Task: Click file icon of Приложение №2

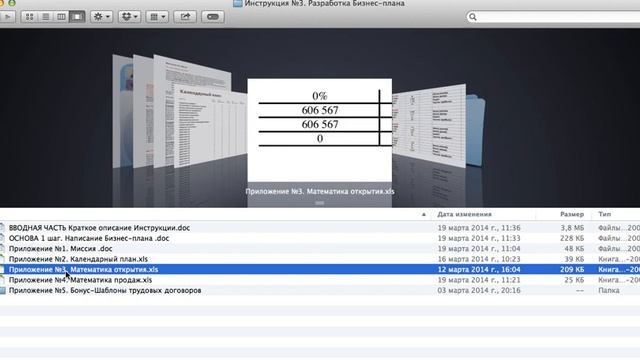Action: point(2,259)
